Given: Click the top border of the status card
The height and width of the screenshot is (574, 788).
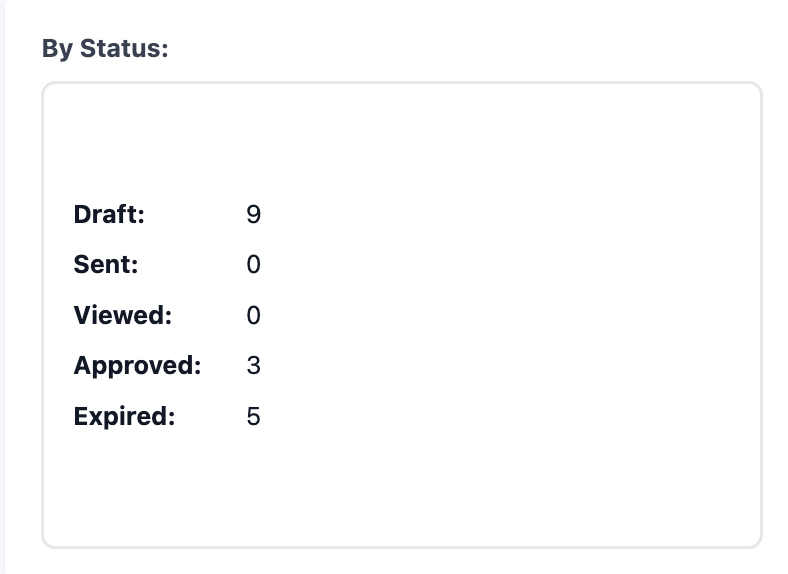Looking at the screenshot, I should click(x=402, y=83).
